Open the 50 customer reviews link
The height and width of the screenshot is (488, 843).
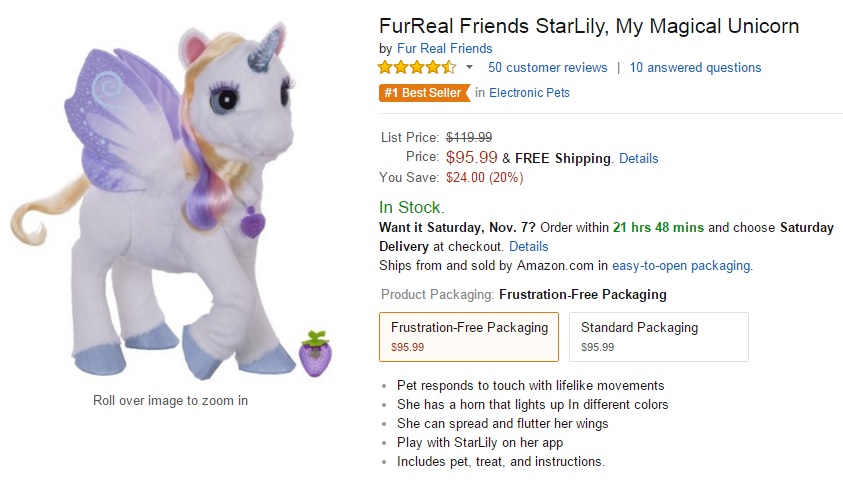[x=547, y=68]
